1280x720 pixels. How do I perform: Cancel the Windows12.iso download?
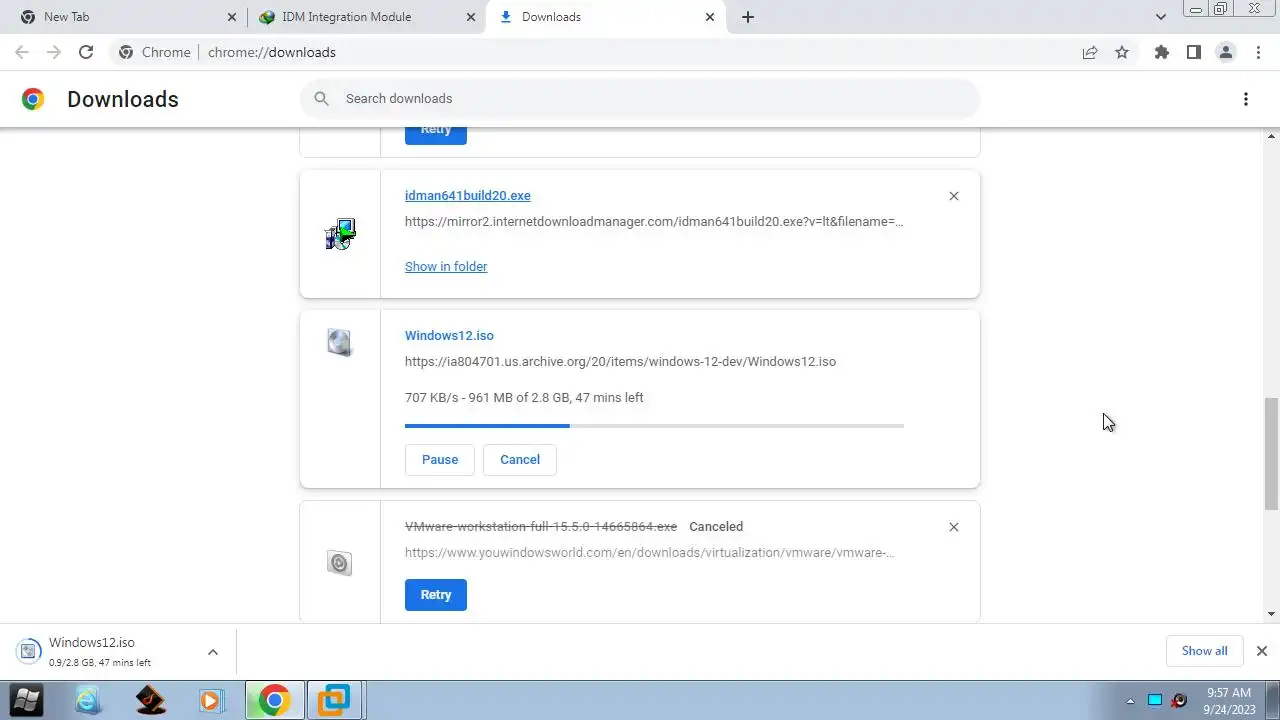coord(520,460)
